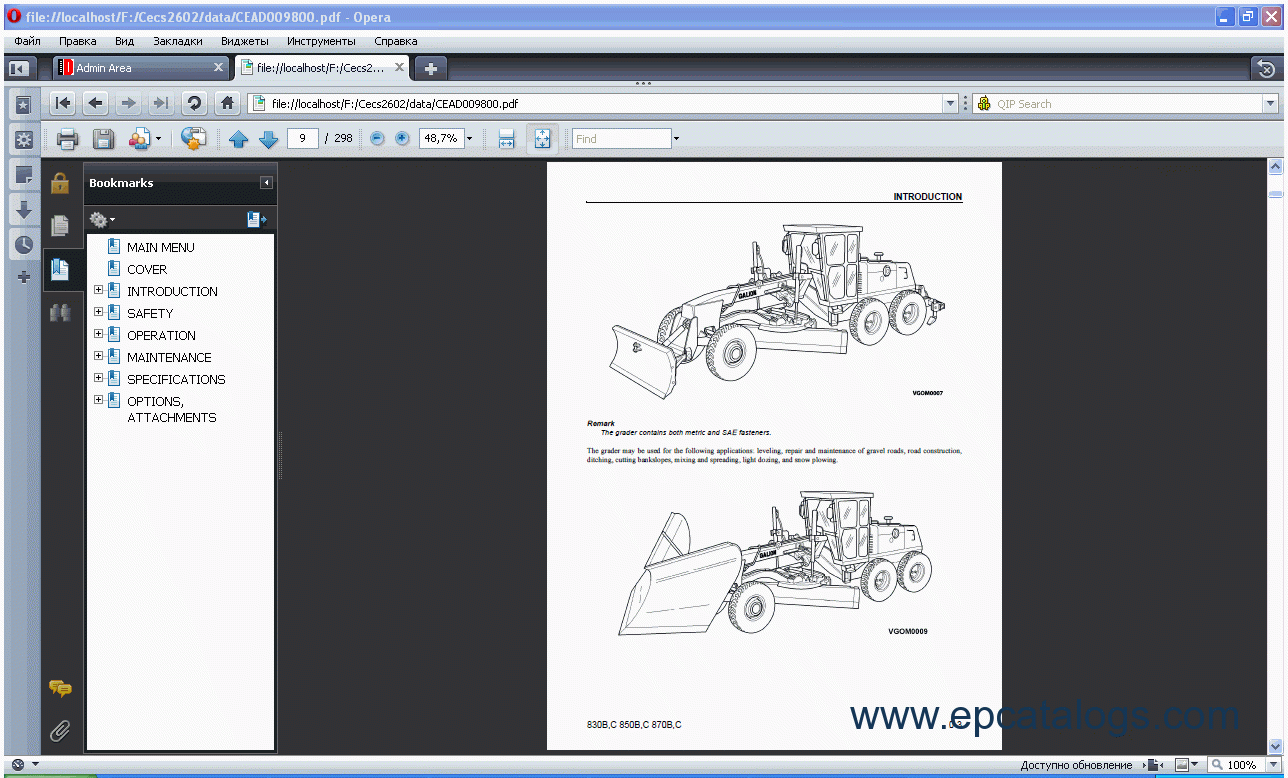Print the PDF document
The width and height of the screenshot is (1288, 778).
click(x=67, y=139)
